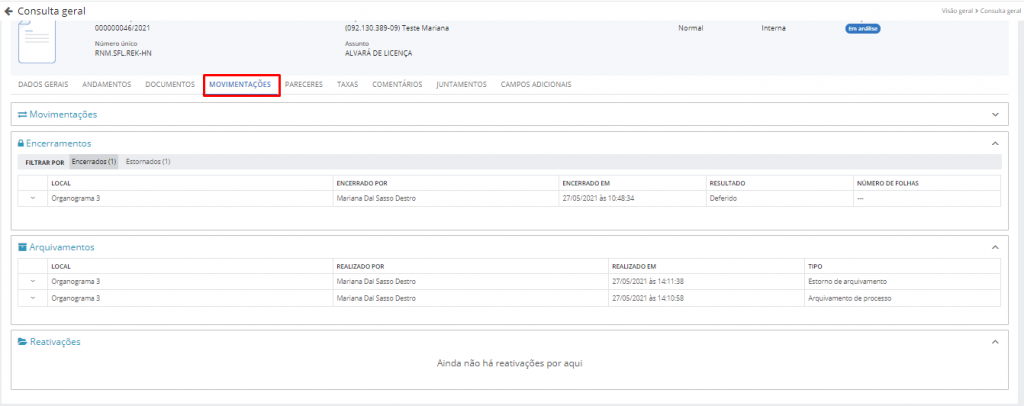Expand the Estorno de arquivamento row
Image resolution: width=1024 pixels, height=406 pixels.
click(33, 282)
